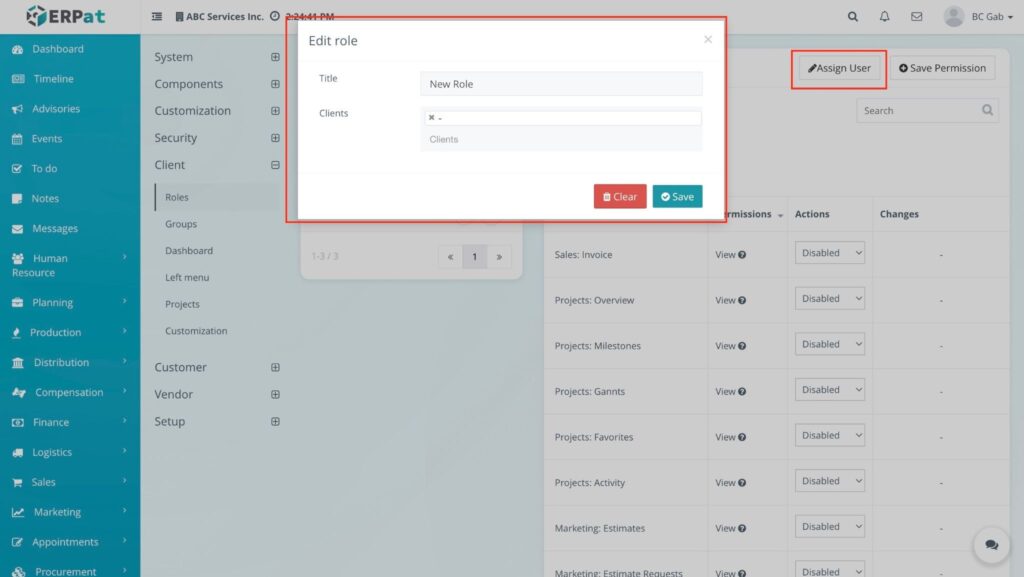Click the Assign User button
This screenshot has height=577, width=1024.
pyautogui.click(x=839, y=68)
